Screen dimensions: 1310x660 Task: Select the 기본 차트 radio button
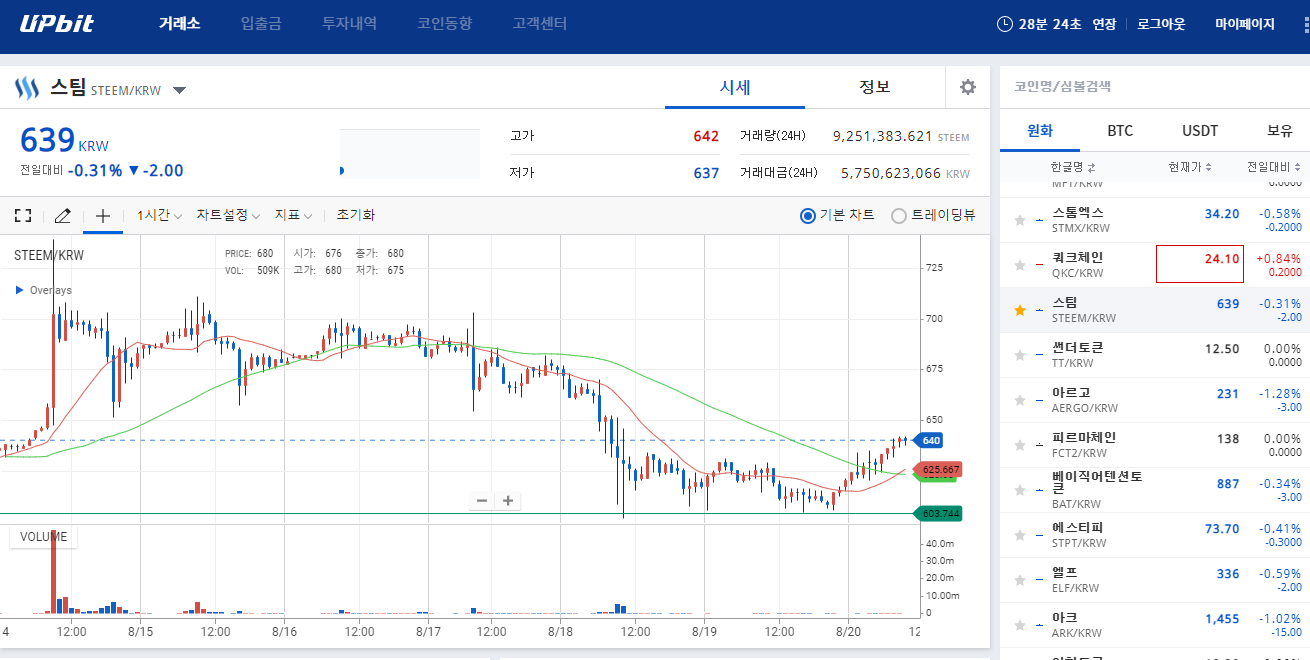(x=808, y=216)
